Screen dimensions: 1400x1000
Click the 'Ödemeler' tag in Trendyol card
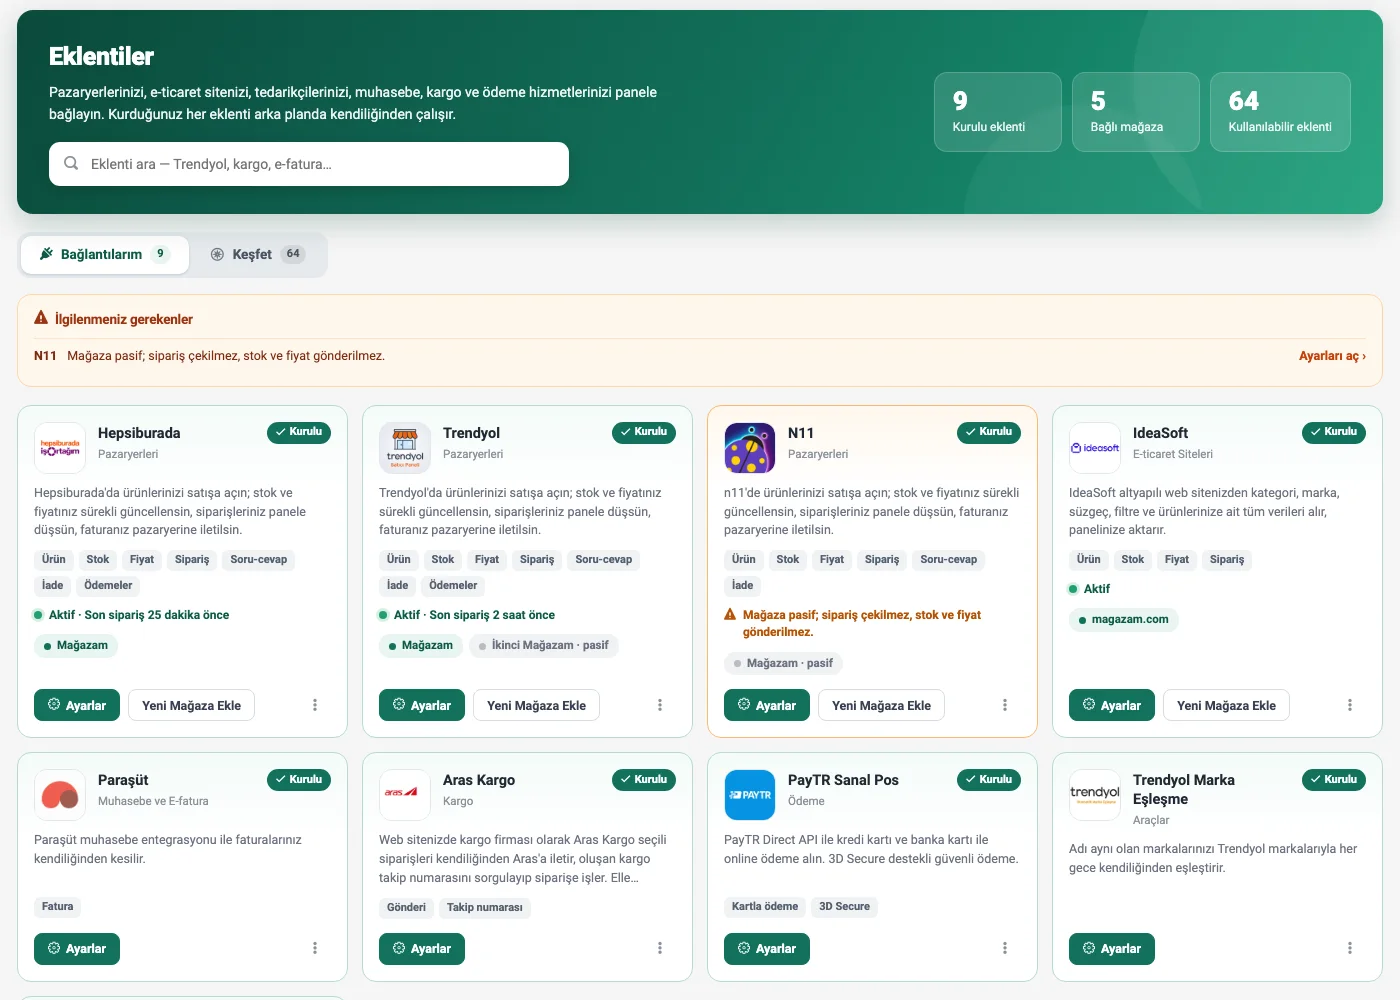pyautogui.click(x=453, y=586)
